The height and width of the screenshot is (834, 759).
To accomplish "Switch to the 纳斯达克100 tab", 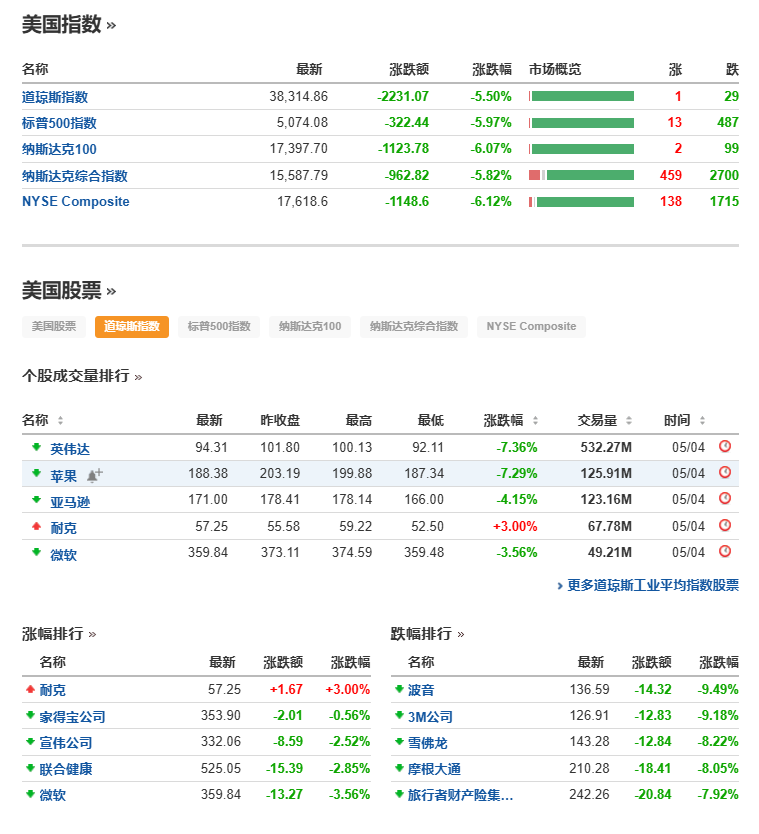I will 309,326.
